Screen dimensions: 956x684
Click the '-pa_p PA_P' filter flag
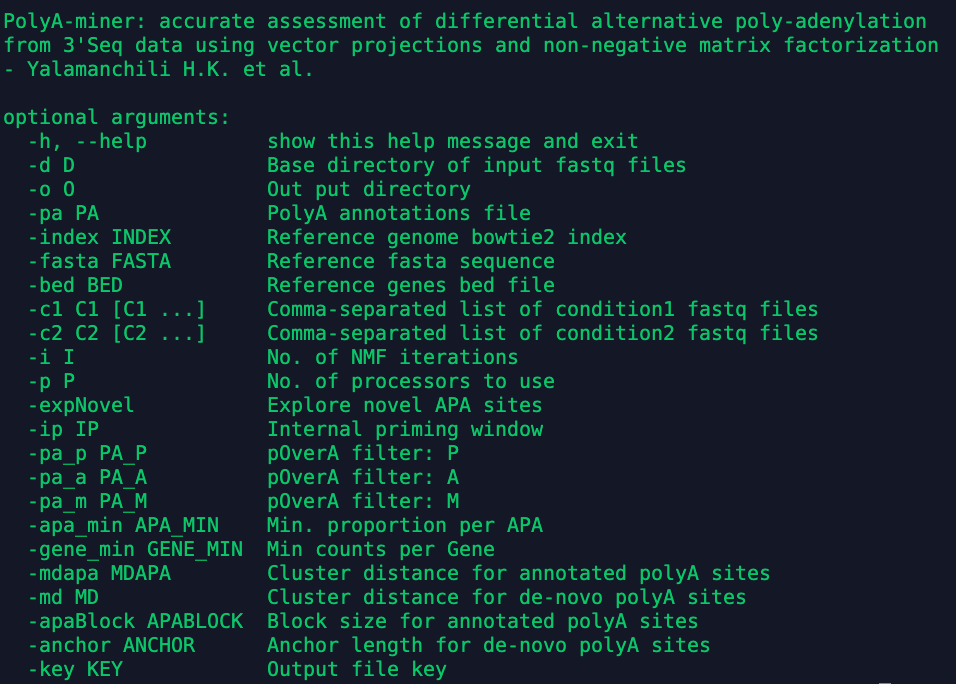[x=87, y=454]
